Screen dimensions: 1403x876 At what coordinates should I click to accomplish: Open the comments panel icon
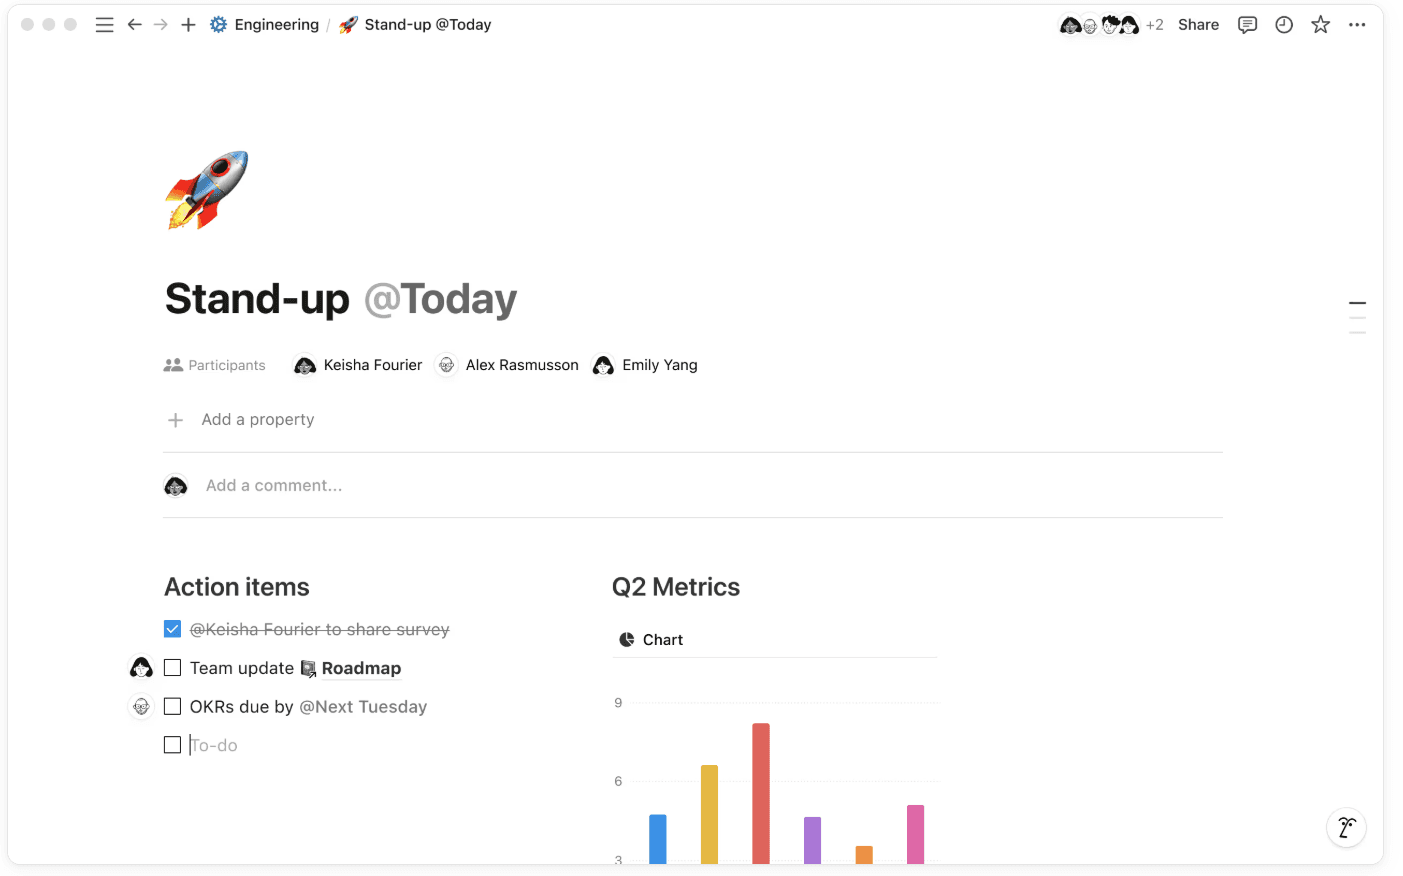1247,25
